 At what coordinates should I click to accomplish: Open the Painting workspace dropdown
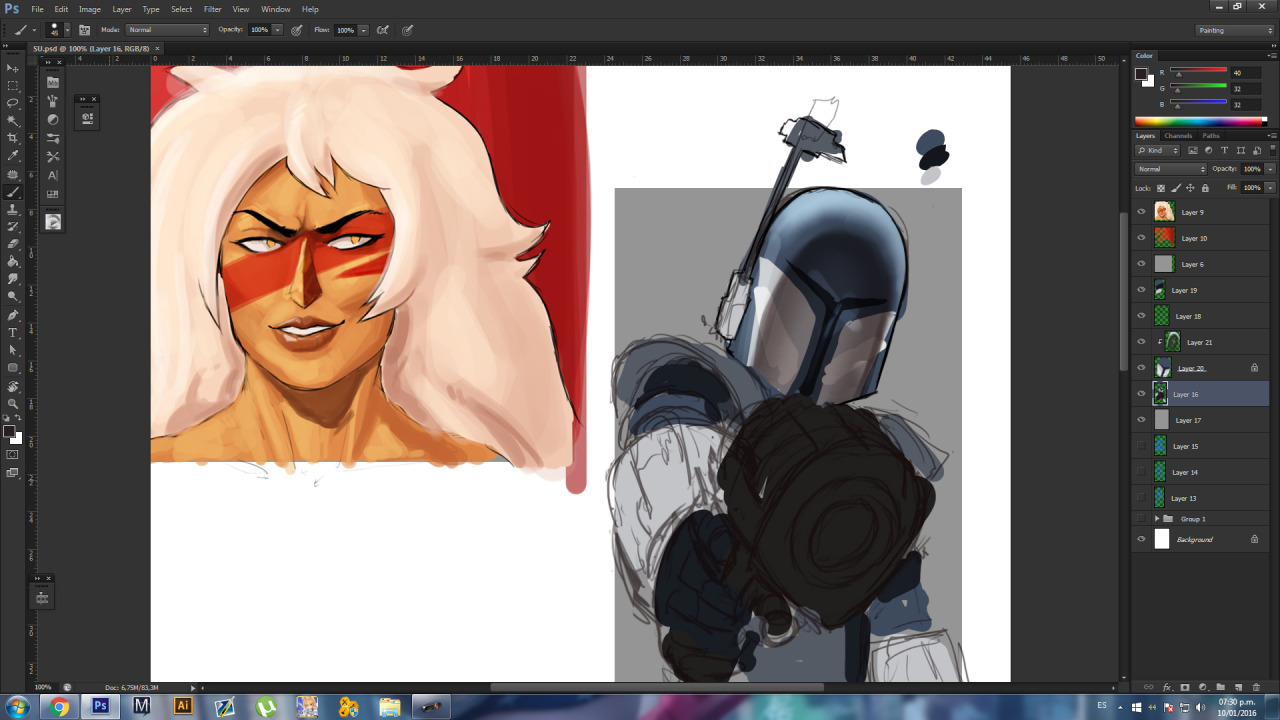[1236, 30]
